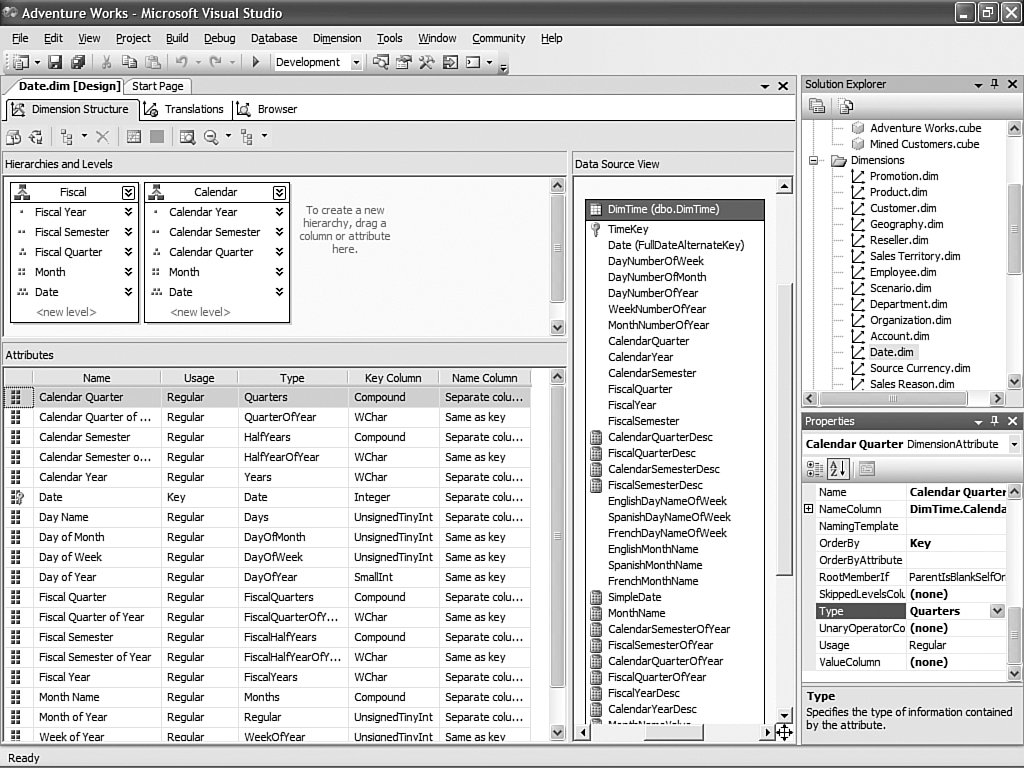Screen dimensions: 1024x768
Task: Open the Community menu
Action: coord(499,38)
